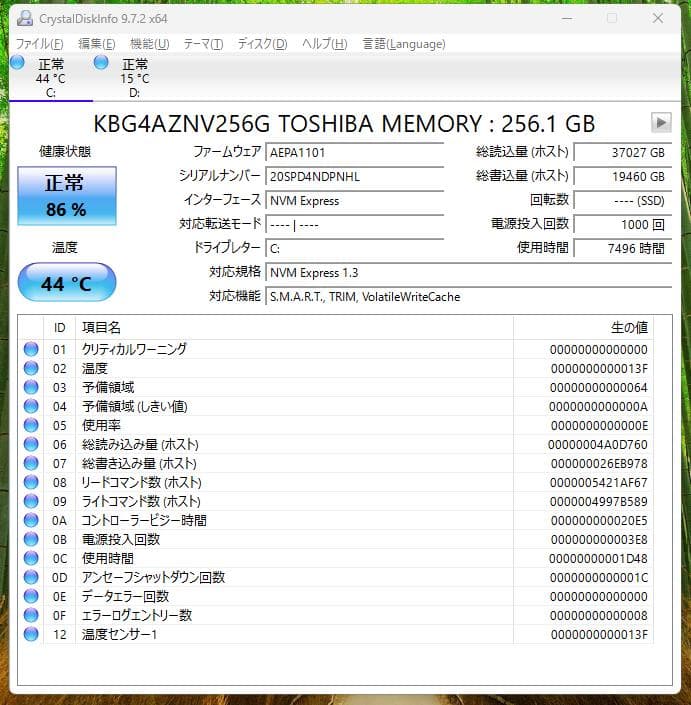The width and height of the screenshot is (691, 705).
Task: Click the 対応規格 field NVM Express 1.3
Action: pos(468,272)
